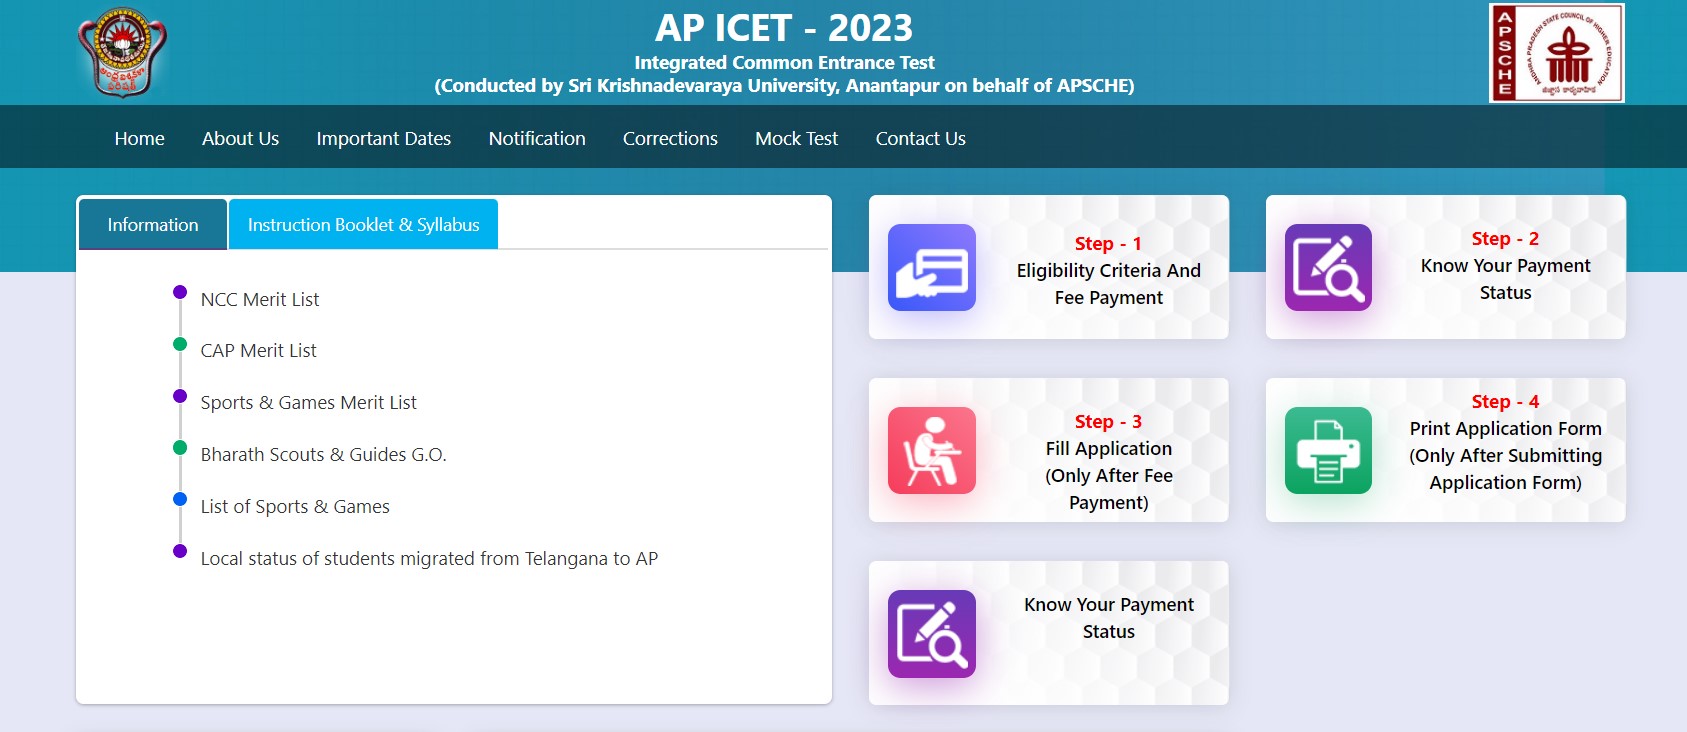
Task: Open Local status of students migrated link
Action: pyautogui.click(x=429, y=558)
